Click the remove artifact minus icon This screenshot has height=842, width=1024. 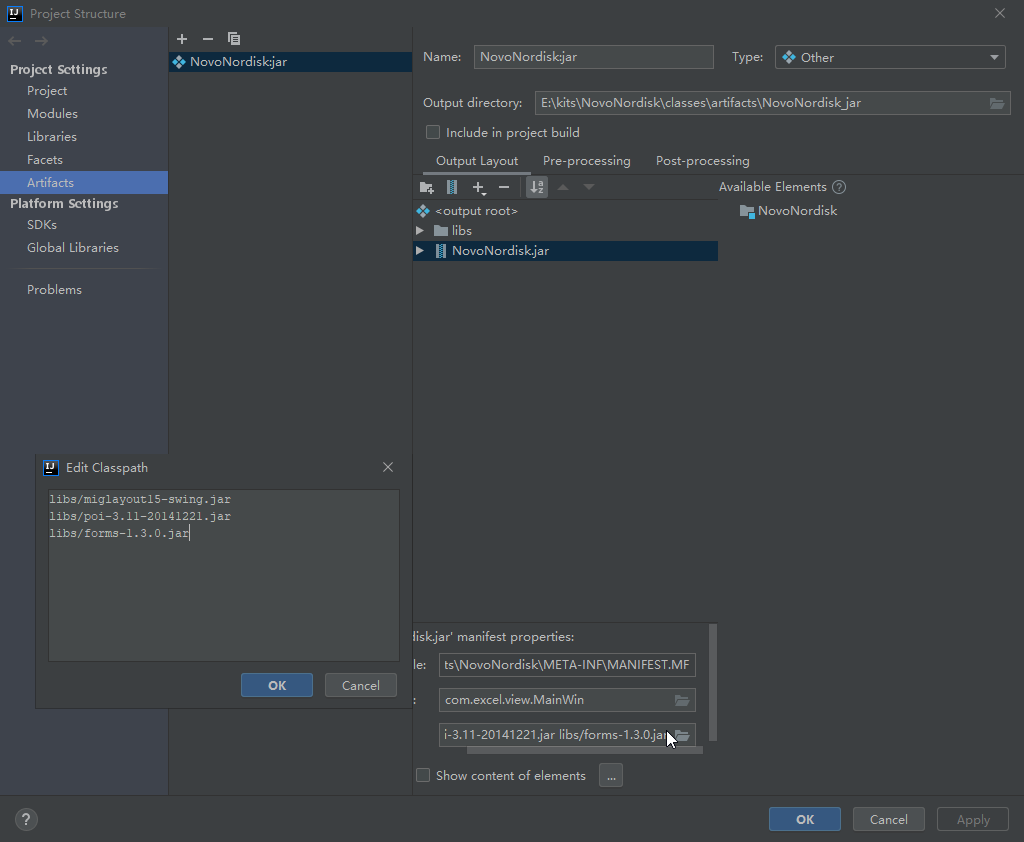coord(208,39)
